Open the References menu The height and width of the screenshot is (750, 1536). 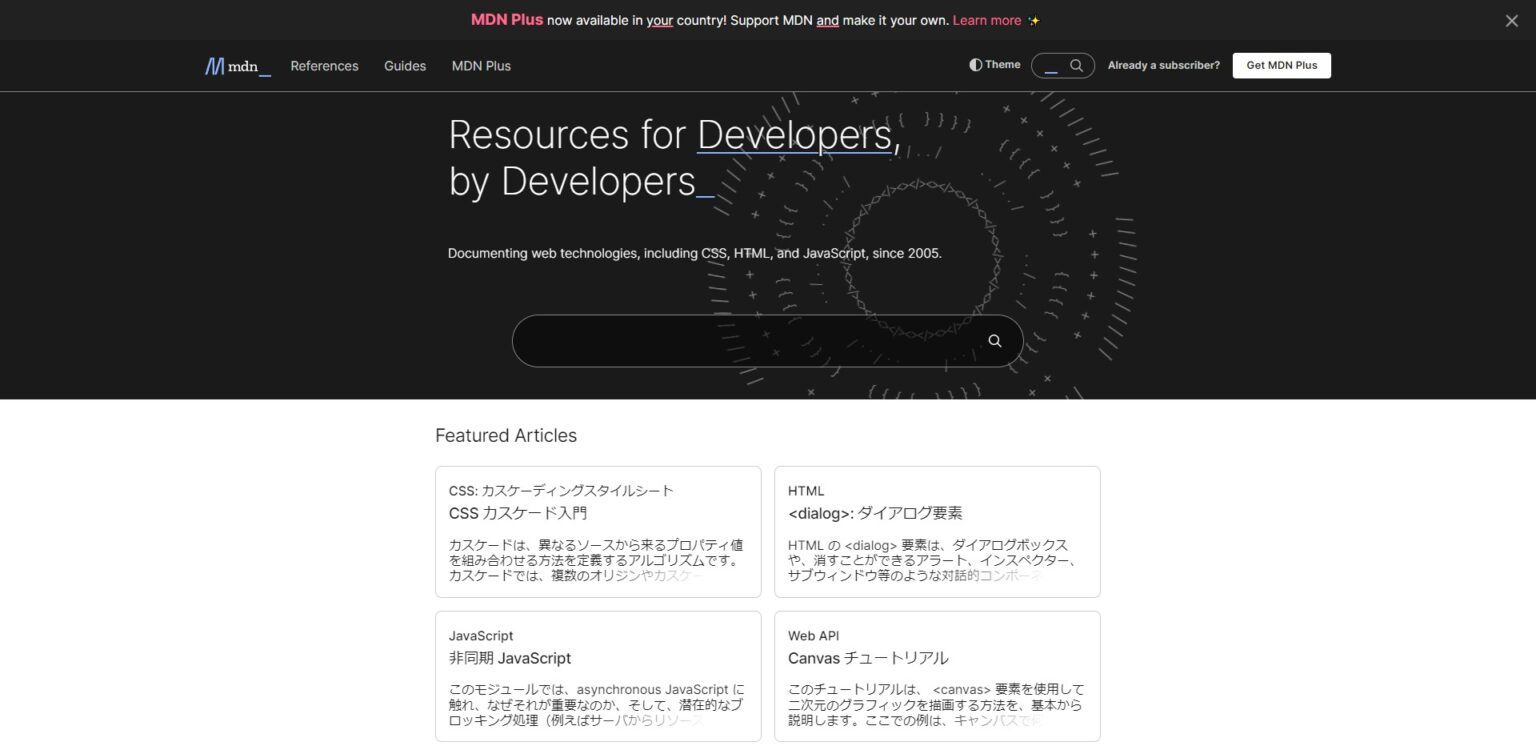tap(324, 66)
